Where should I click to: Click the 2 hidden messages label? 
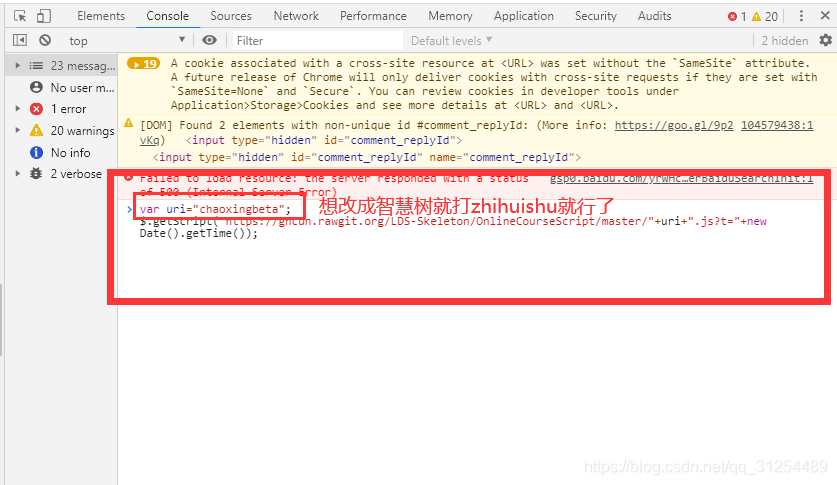(785, 41)
